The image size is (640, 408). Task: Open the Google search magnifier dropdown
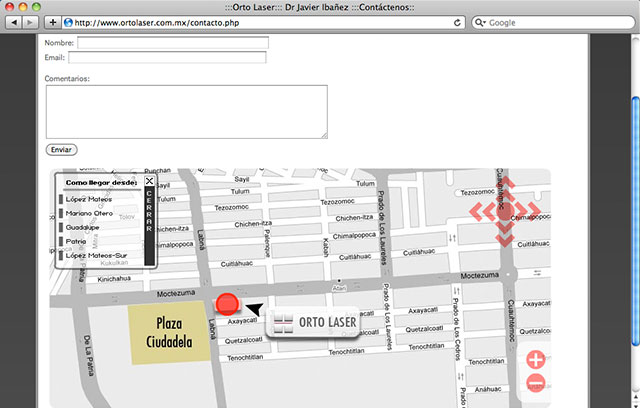(480, 22)
